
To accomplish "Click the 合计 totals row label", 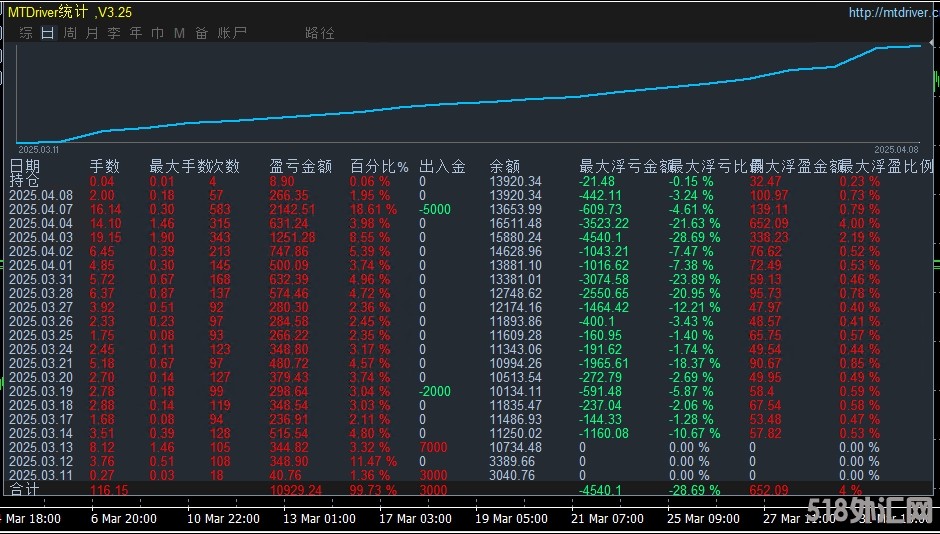I will (x=25, y=491).
